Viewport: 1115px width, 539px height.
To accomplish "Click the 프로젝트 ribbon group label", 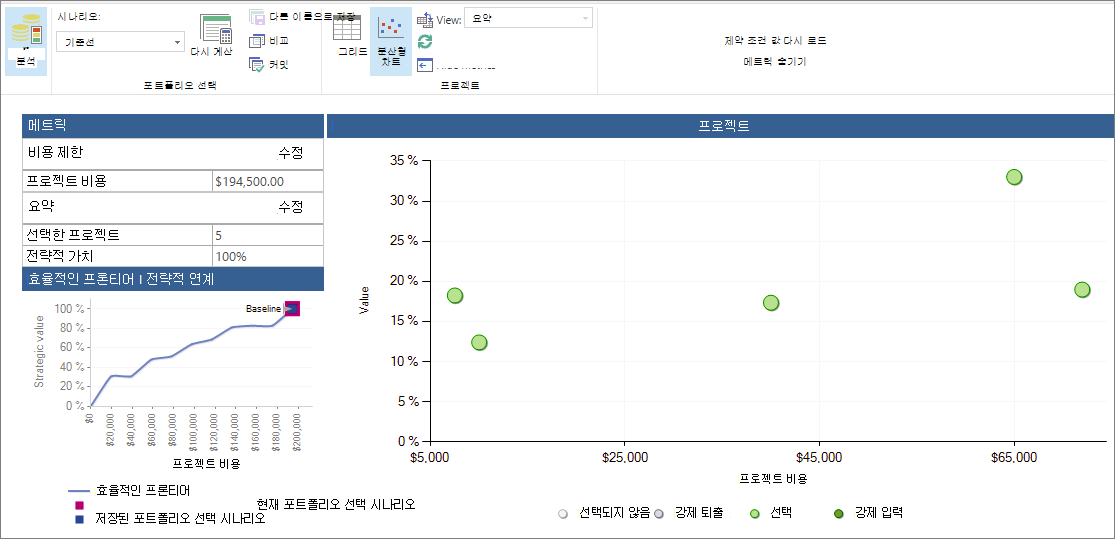I will pyautogui.click(x=459, y=85).
